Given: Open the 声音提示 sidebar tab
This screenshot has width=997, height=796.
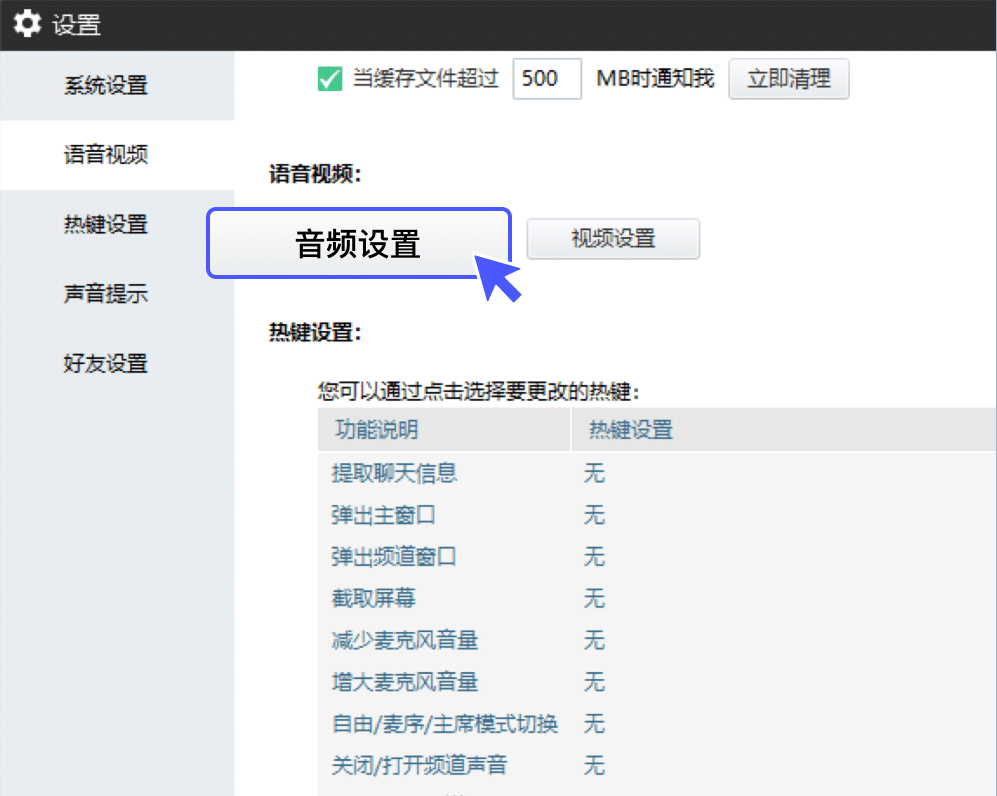Looking at the screenshot, I should click(106, 294).
